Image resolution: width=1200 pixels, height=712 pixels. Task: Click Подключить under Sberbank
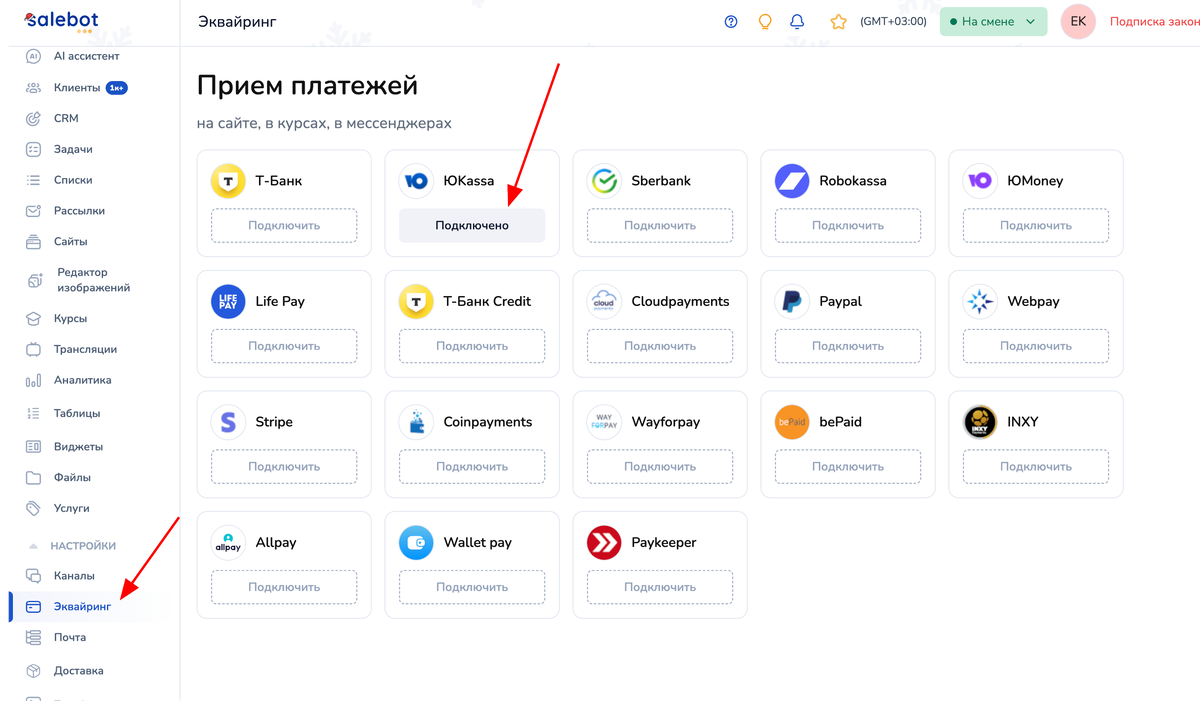click(x=660, y=225)
